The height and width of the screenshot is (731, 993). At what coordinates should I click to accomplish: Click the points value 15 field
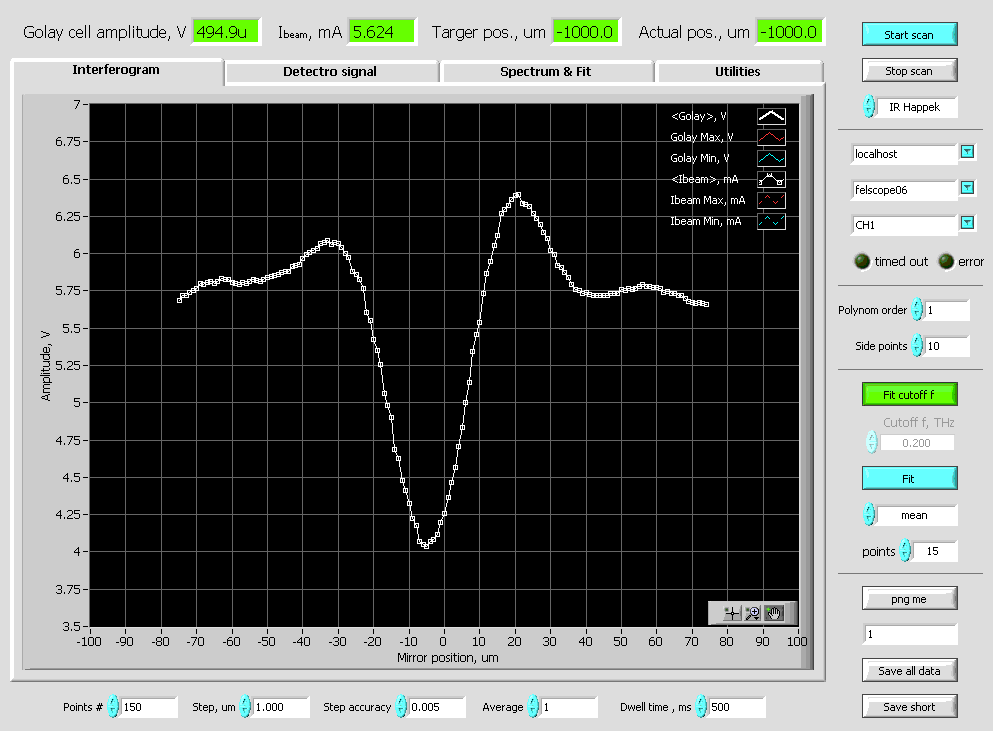pyautogui.click(x=935, y=551)
